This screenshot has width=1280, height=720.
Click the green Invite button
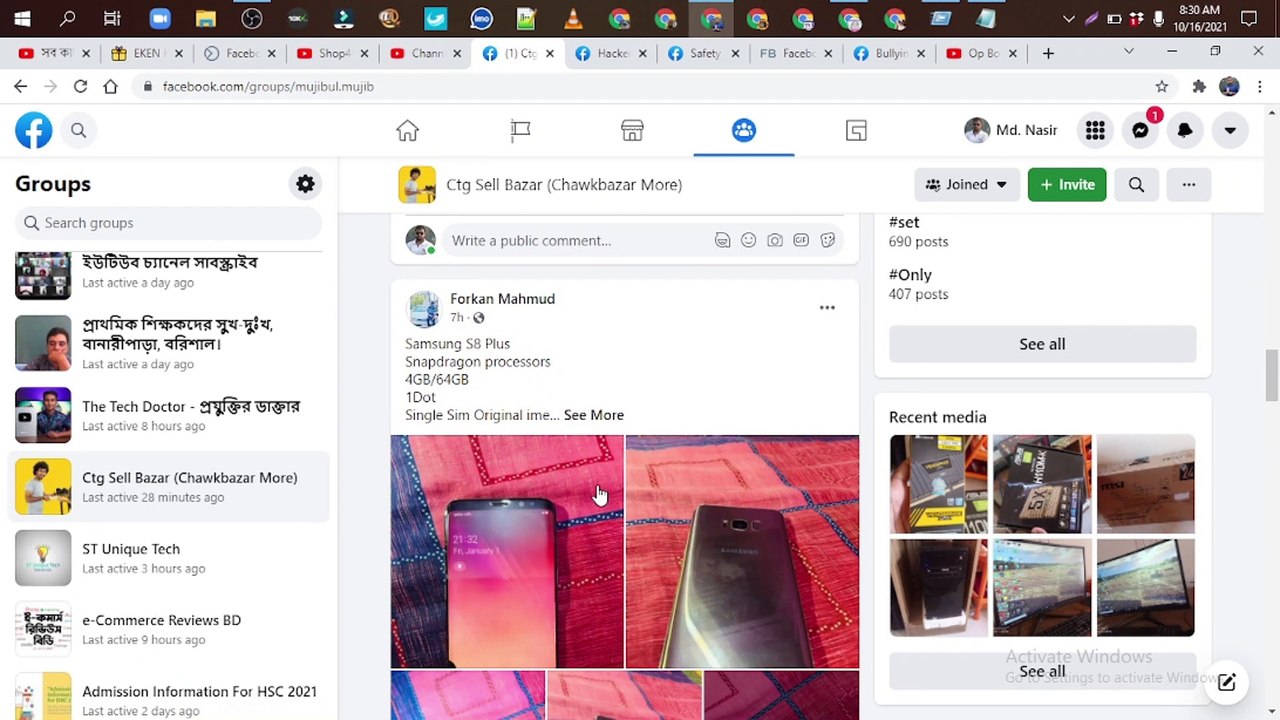click(x=1067, y=184)
